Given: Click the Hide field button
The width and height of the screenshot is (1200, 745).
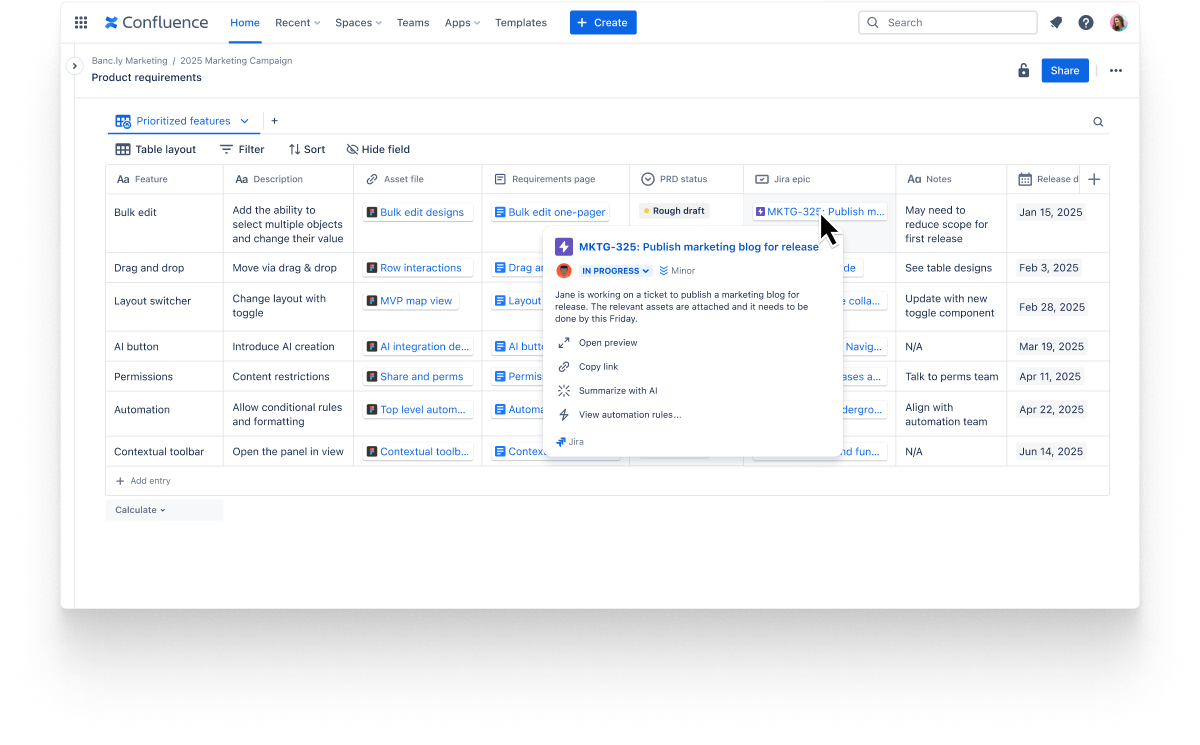Looking at the screenshot, I should 378,149.
